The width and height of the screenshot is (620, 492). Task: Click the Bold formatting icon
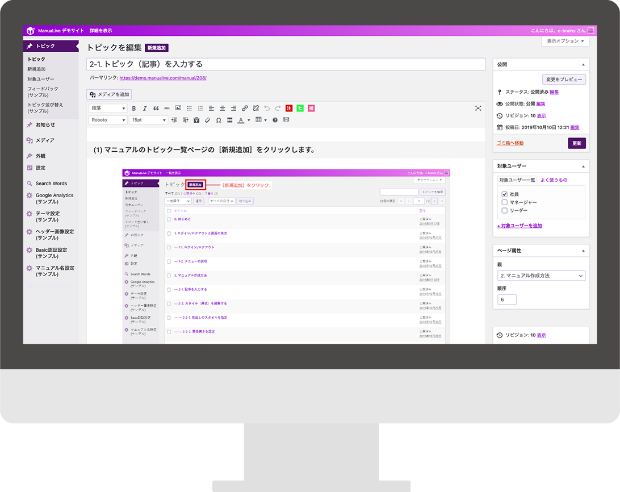pyautogui.click(x=132, y=107)
